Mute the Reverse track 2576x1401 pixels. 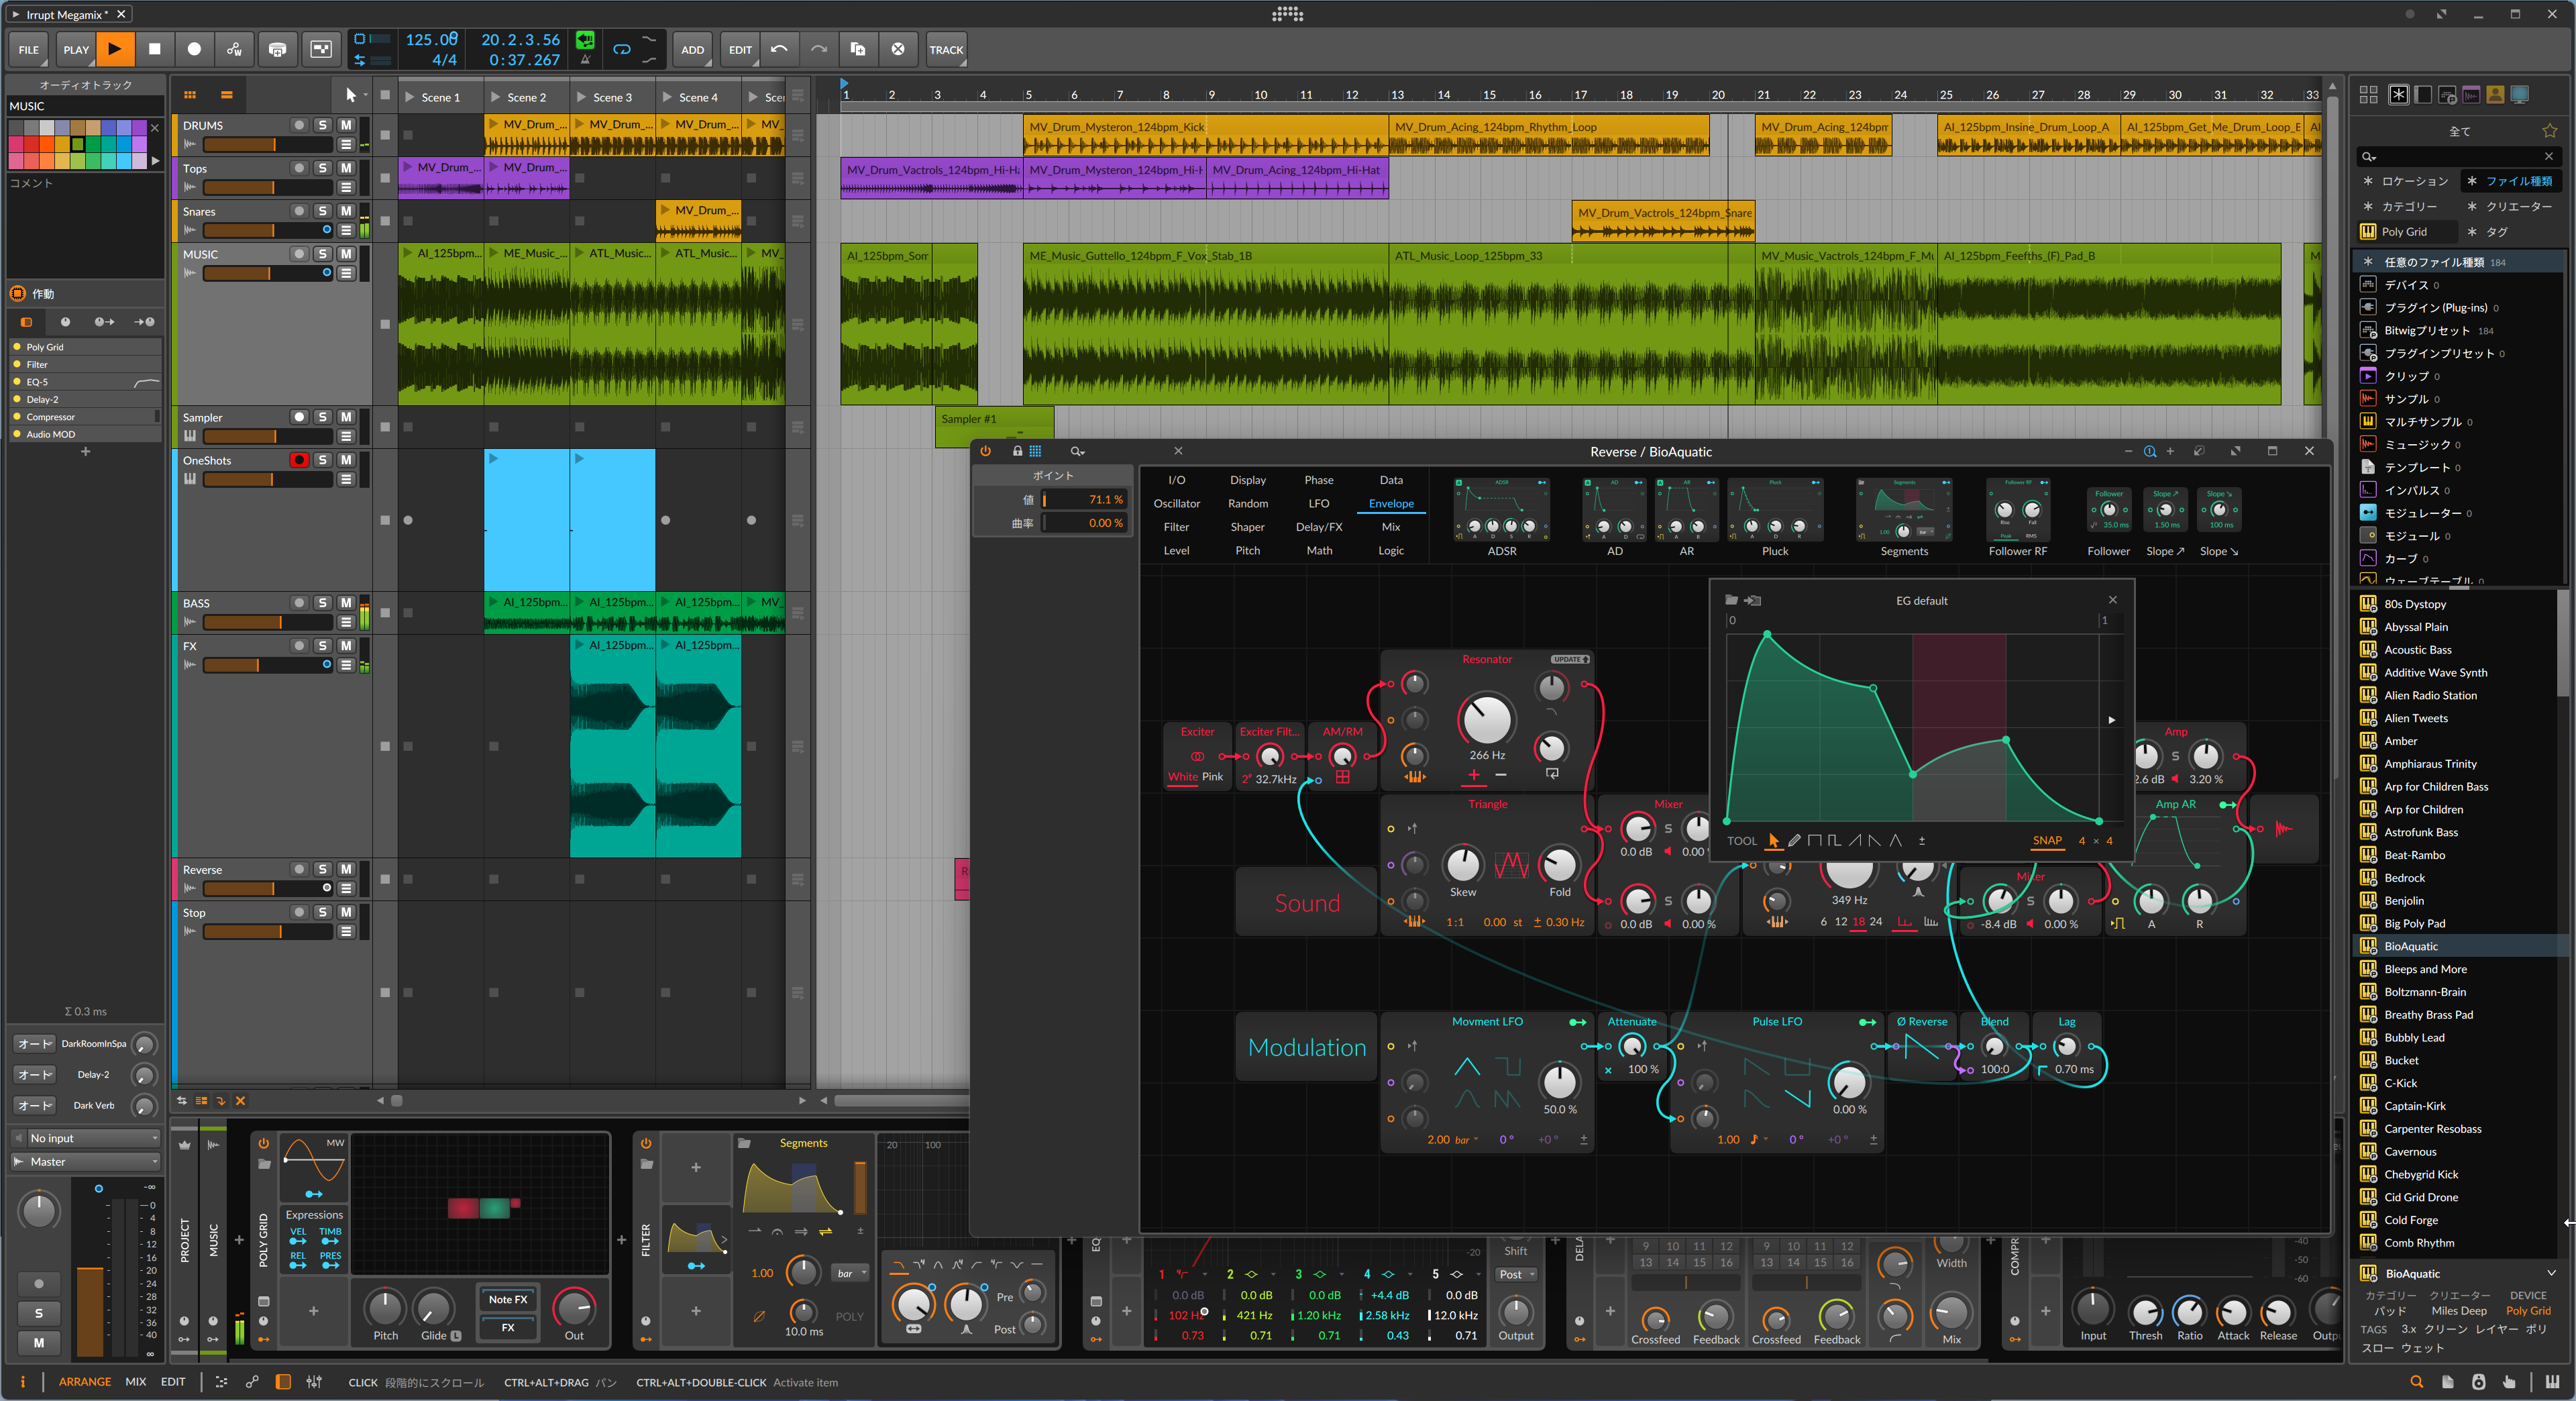(x=346, y=869)
